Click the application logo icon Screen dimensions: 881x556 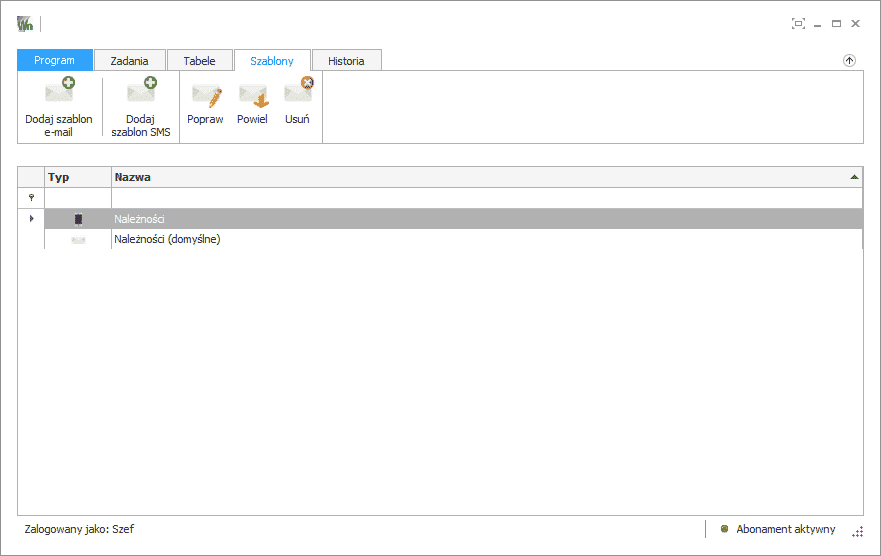click(25, 24)
